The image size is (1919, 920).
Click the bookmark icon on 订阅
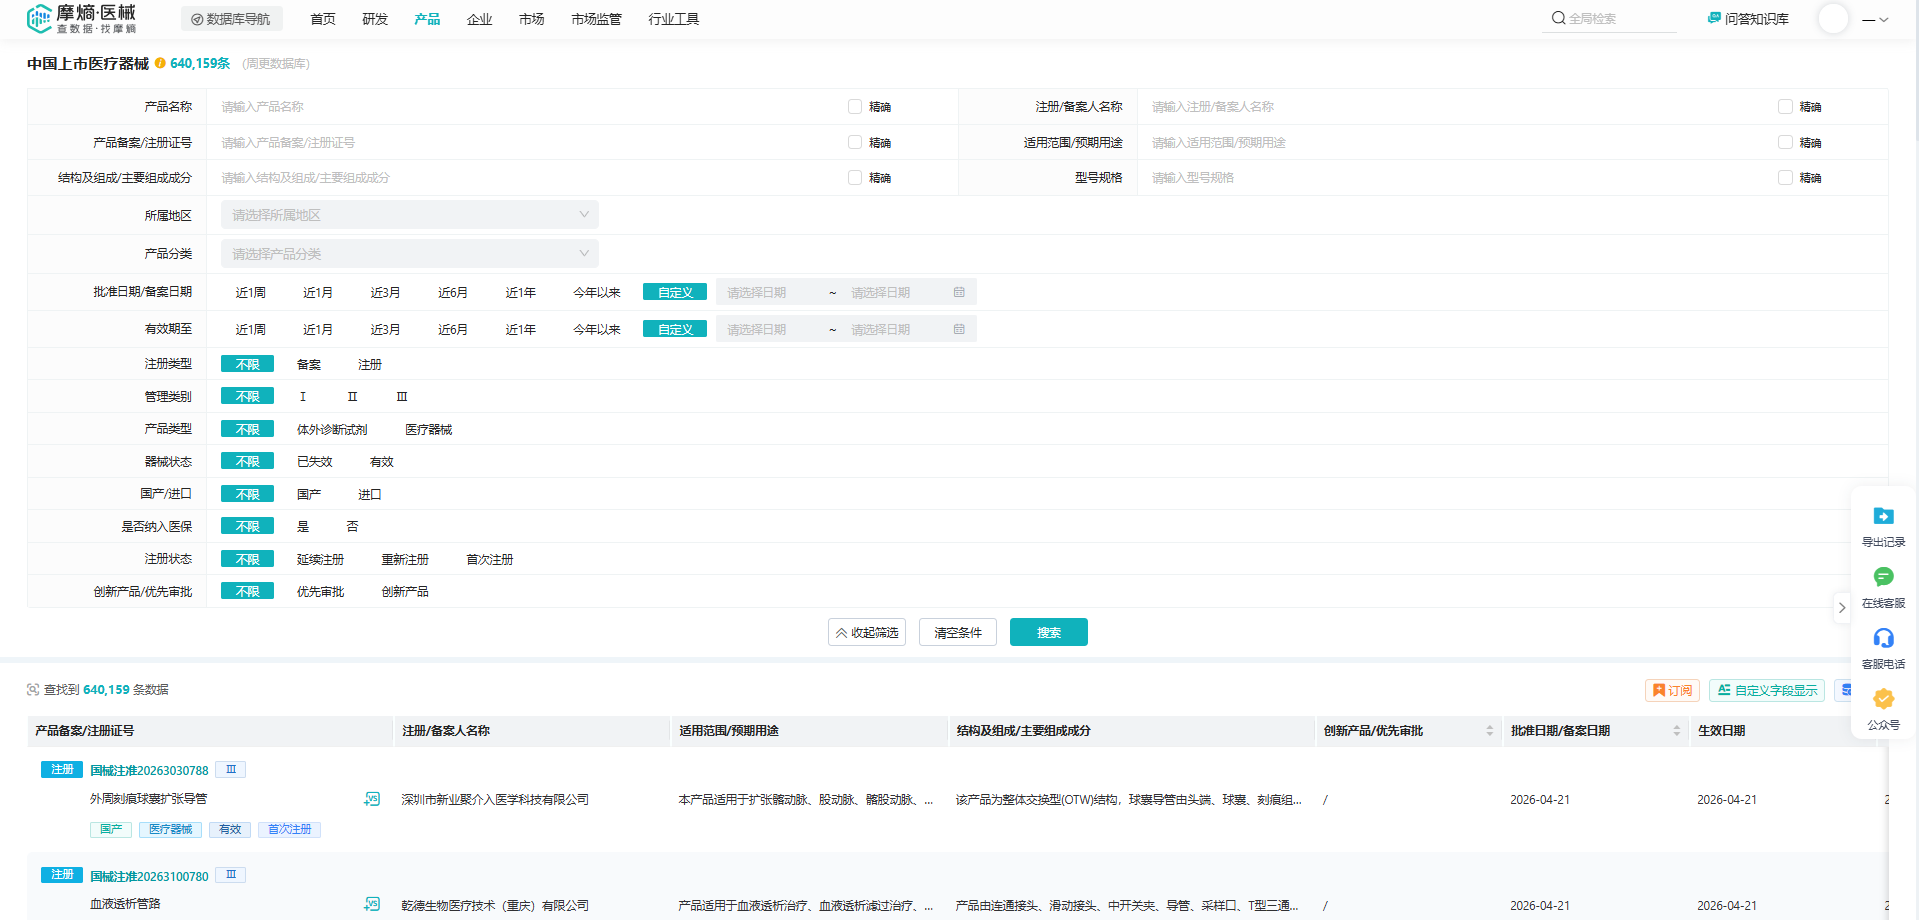coord(1659,690)
